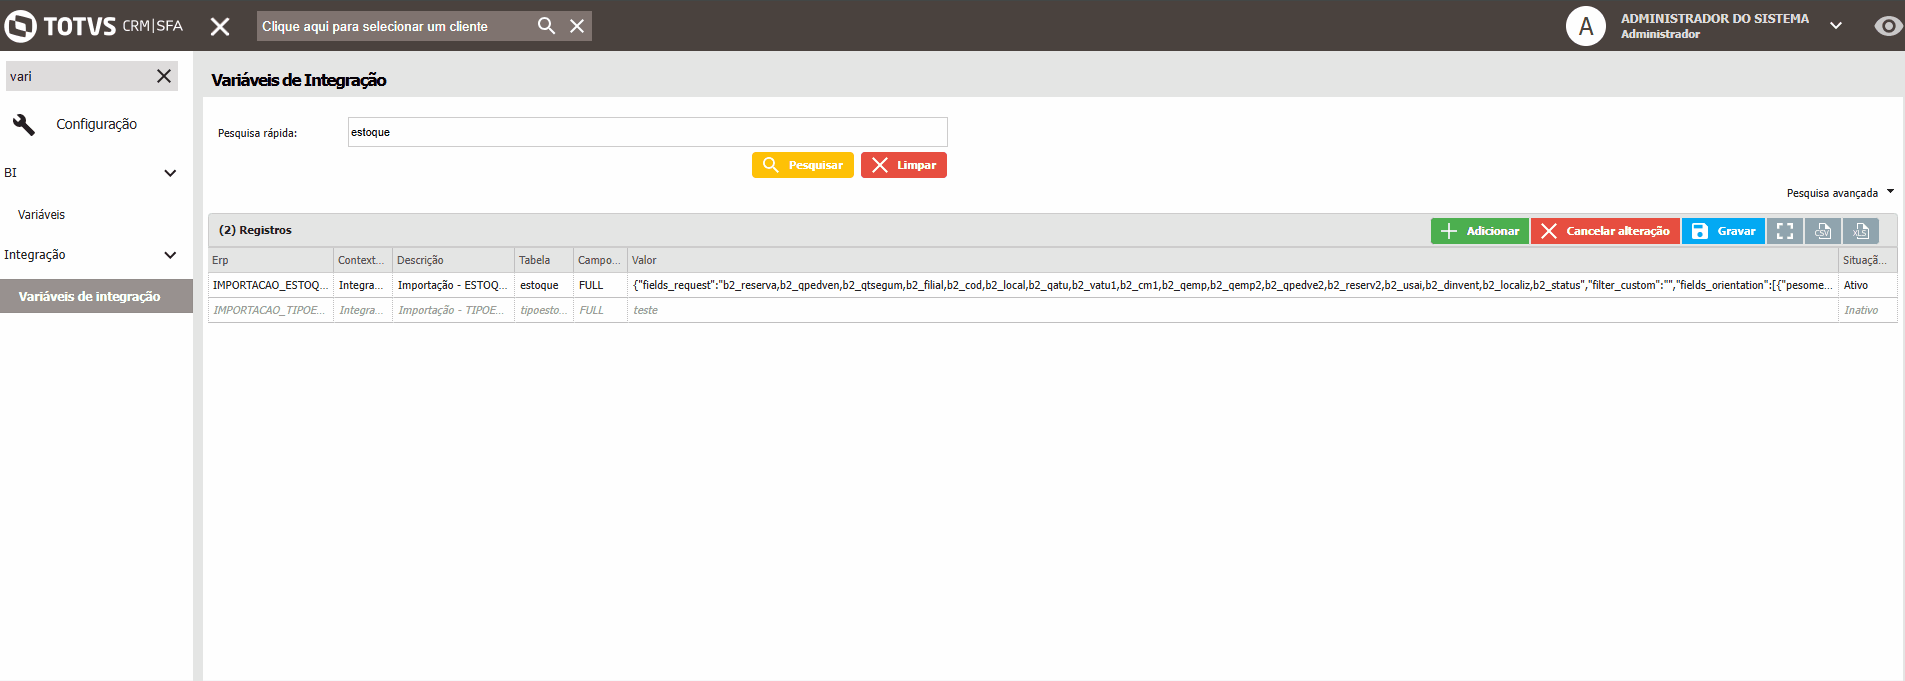The height and width of the screenshot is (681, 1905).
Task: Clear the selected client with X
Action: pos(577,26)
